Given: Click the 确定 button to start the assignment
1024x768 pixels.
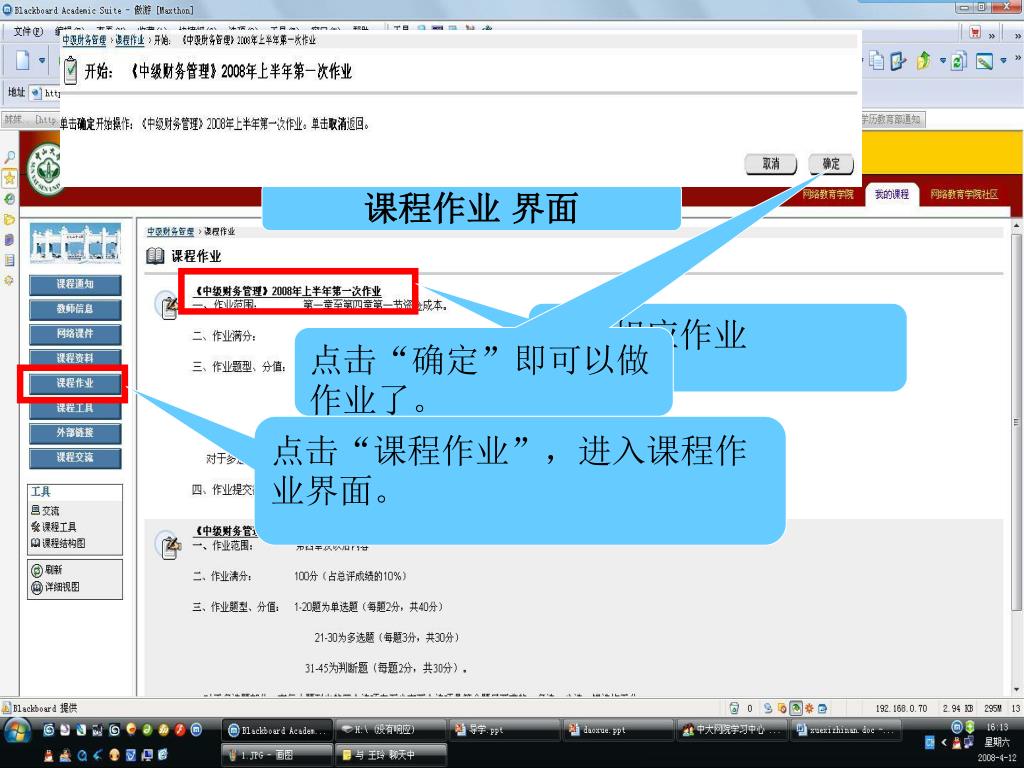Looking at the screenshot, I should (830, 165).
